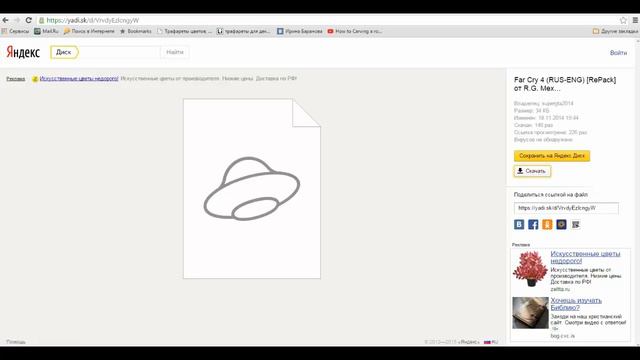Open the Ирина Баранова bookmark

pyautogui.click(x=300, y=31)
